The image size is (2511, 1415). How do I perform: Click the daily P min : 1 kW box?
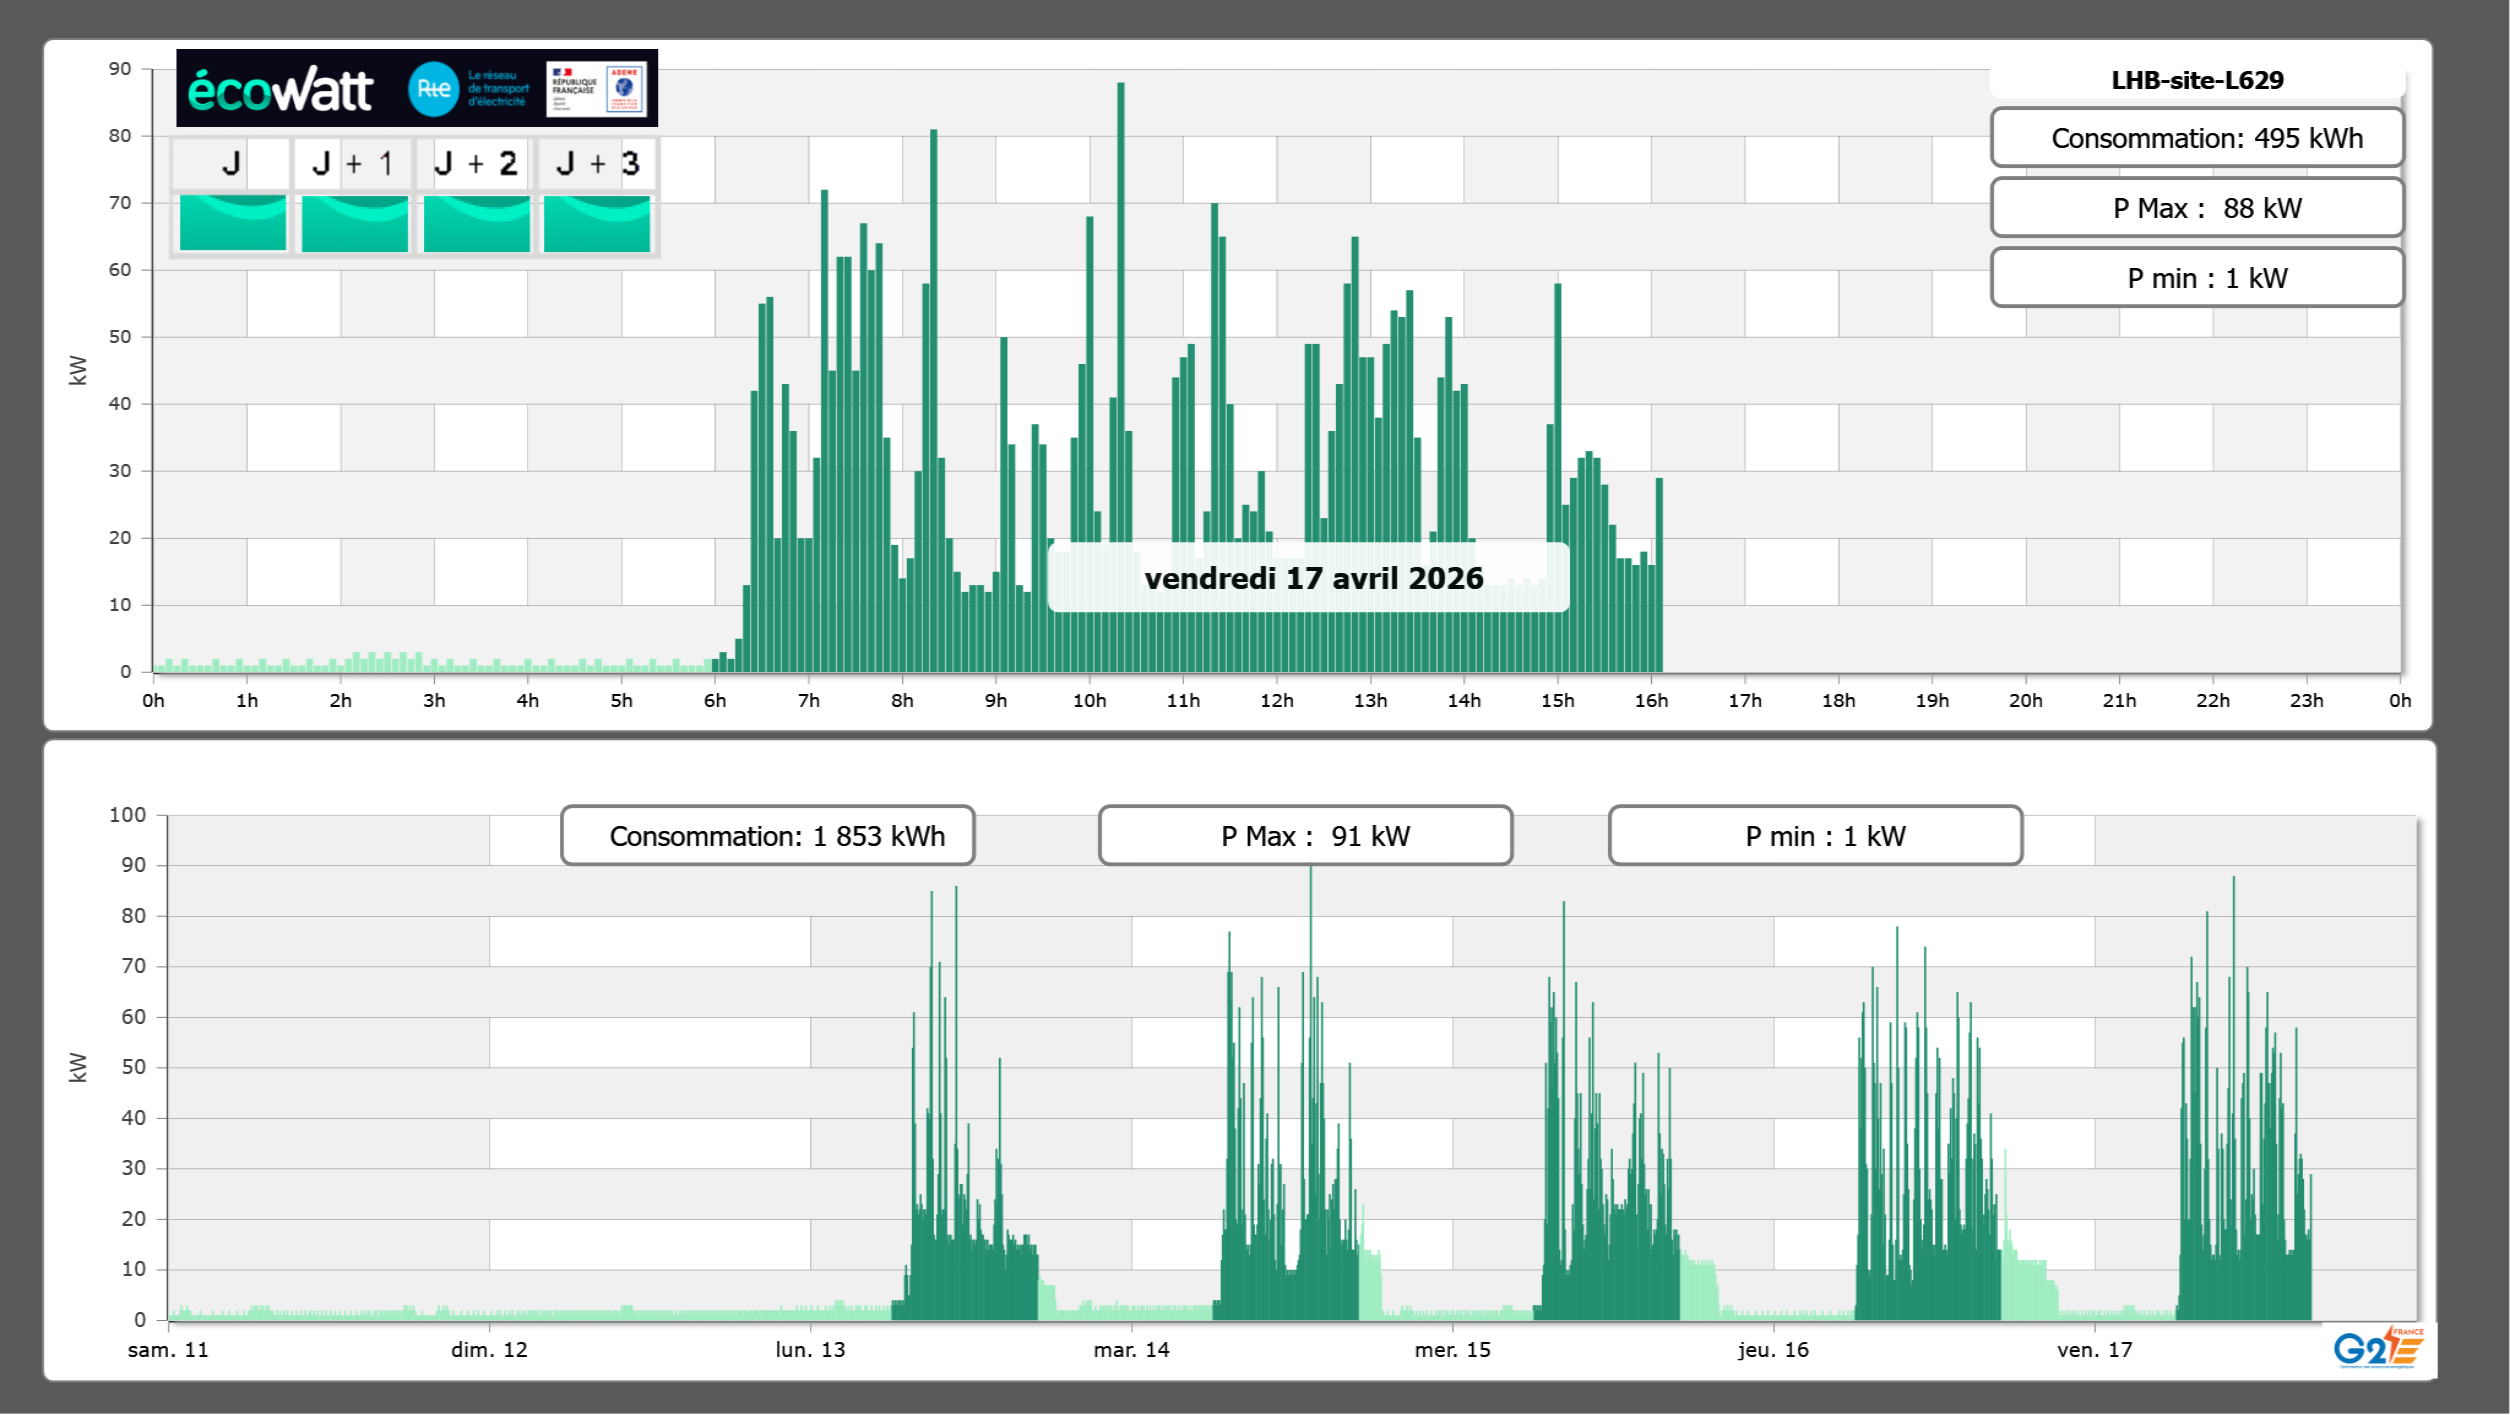point(2197,278)
